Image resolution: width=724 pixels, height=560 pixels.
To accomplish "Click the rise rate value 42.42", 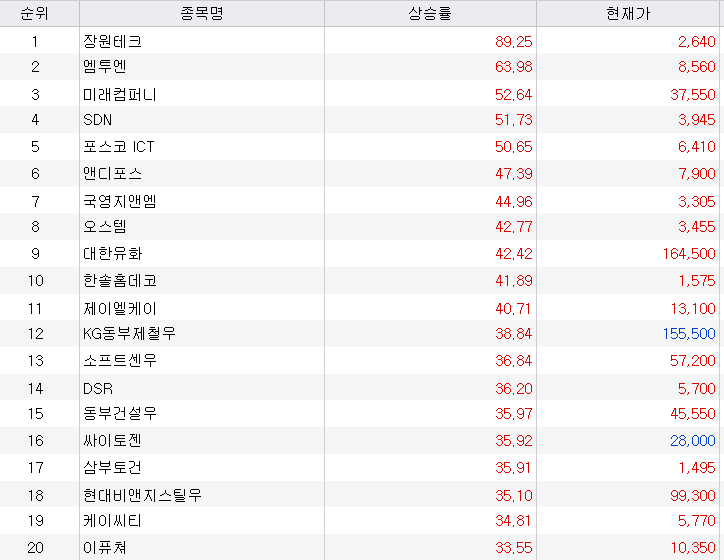I will pos(513,253).
